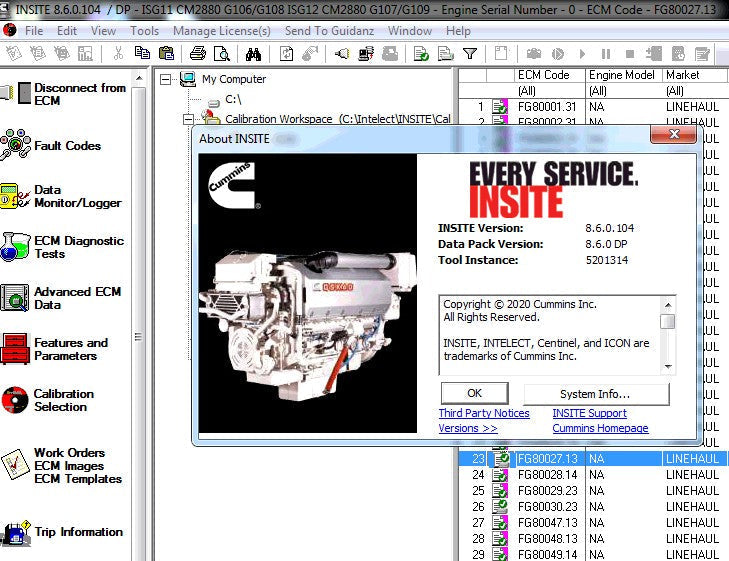The width and height of the screenshot is (729, 561).
Task: Select the FG80047.13 calibration row
Action: coord(593,523)
